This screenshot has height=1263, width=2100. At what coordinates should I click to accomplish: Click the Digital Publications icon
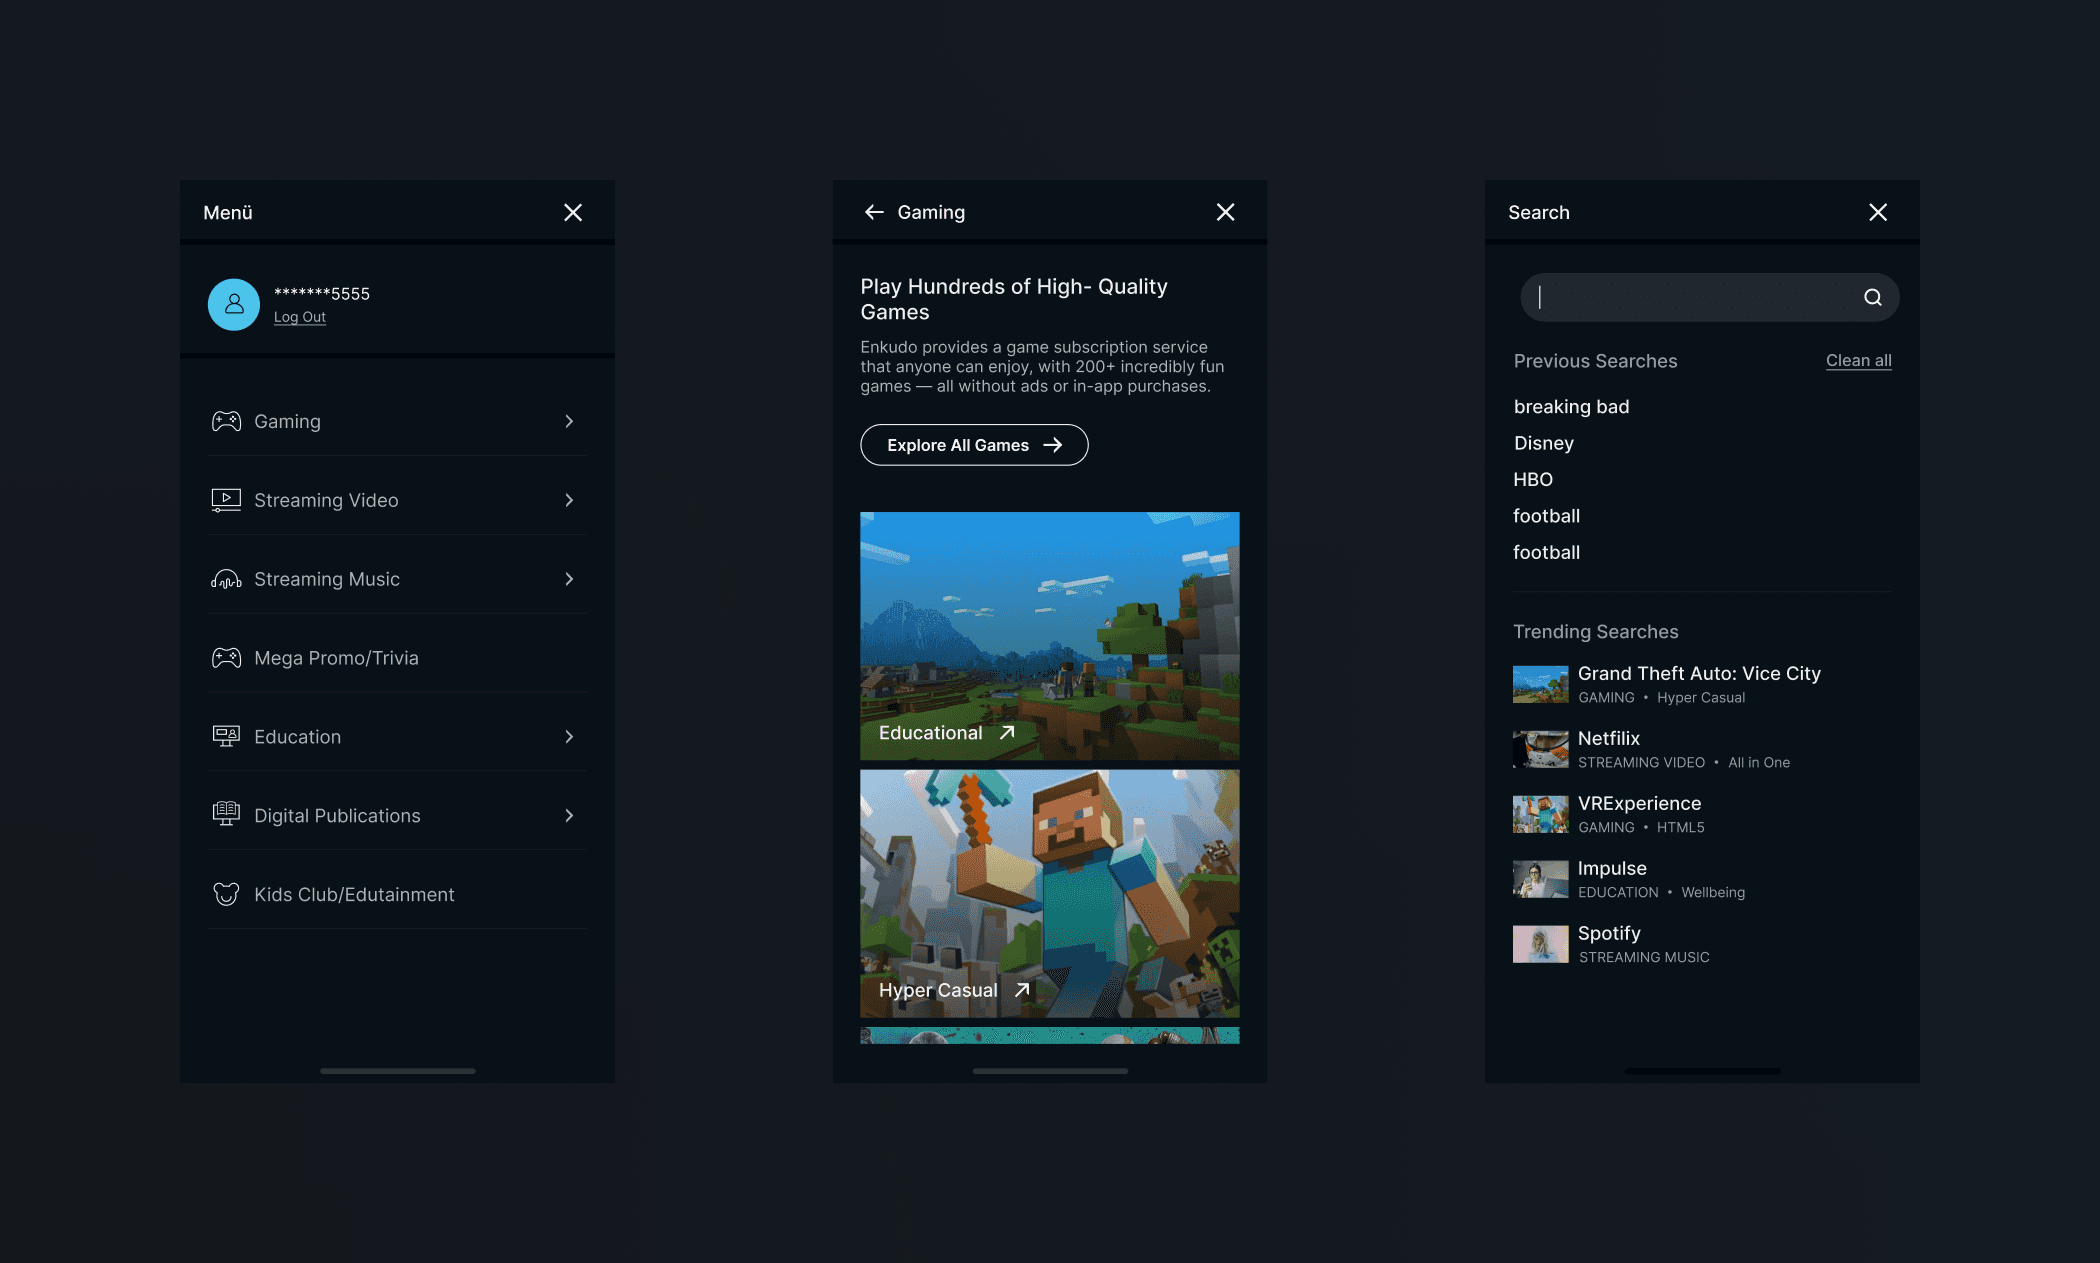[226, 815]
